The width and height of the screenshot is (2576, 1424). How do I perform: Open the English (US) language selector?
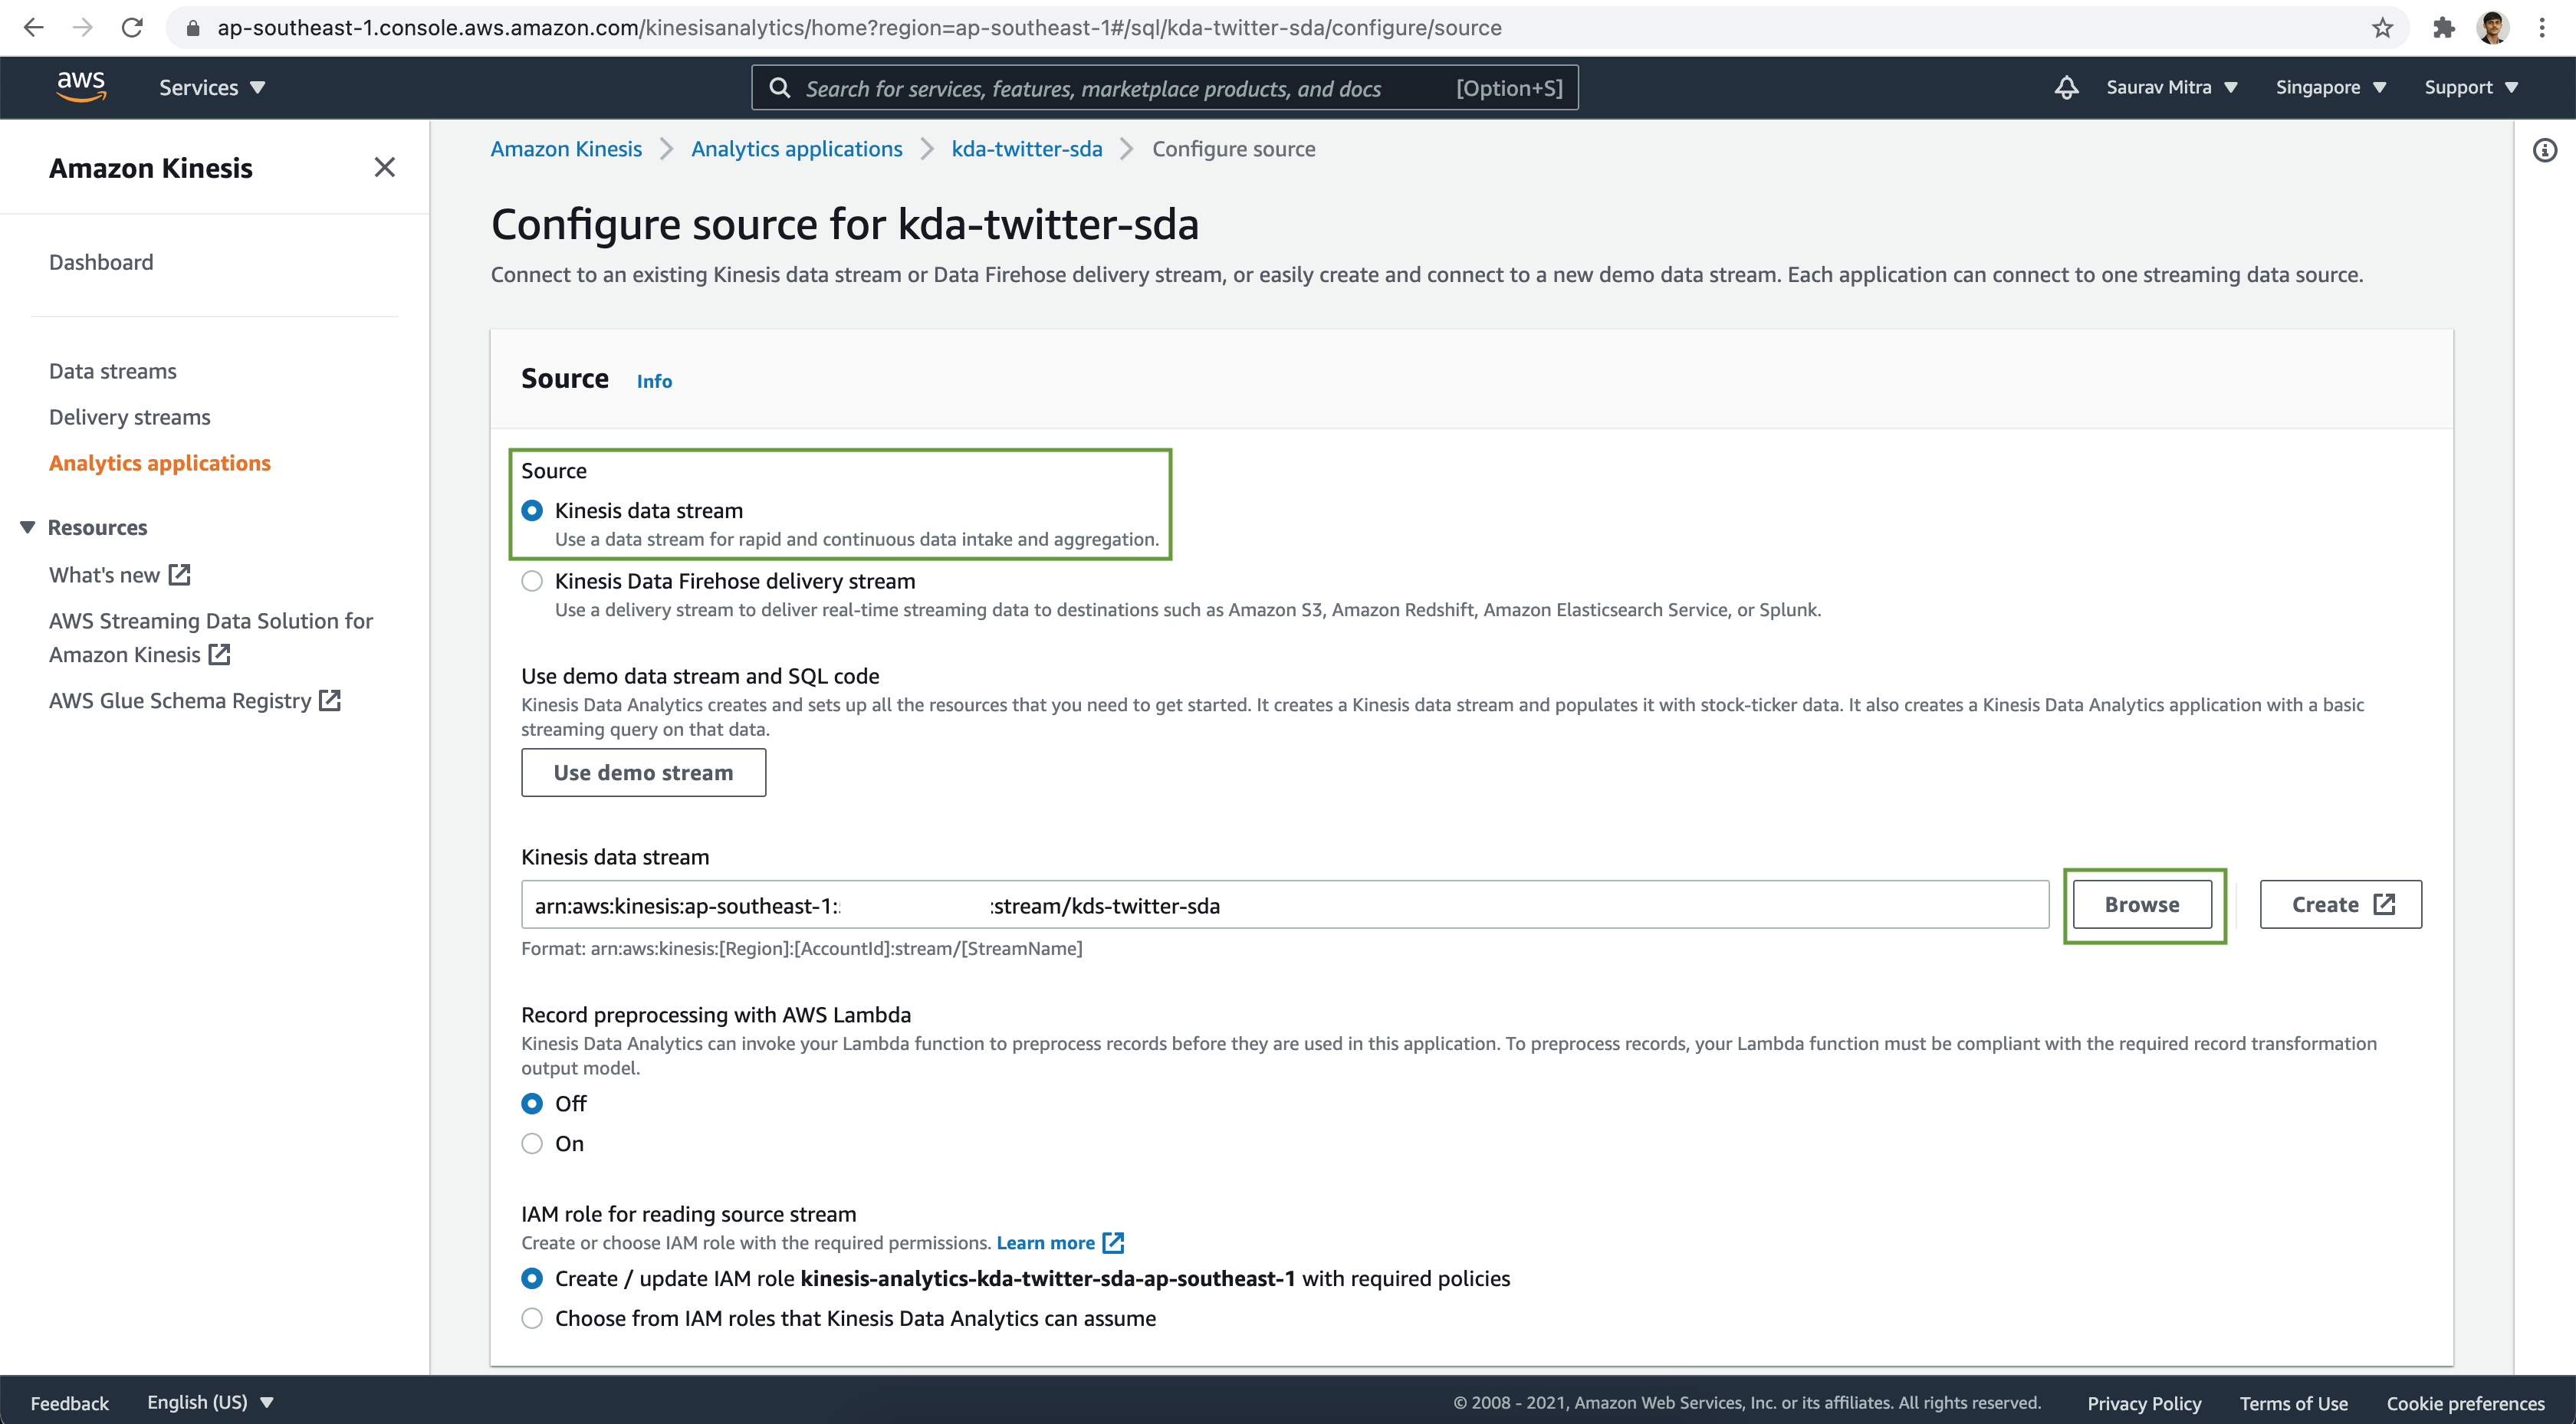tap(211, 1402)
